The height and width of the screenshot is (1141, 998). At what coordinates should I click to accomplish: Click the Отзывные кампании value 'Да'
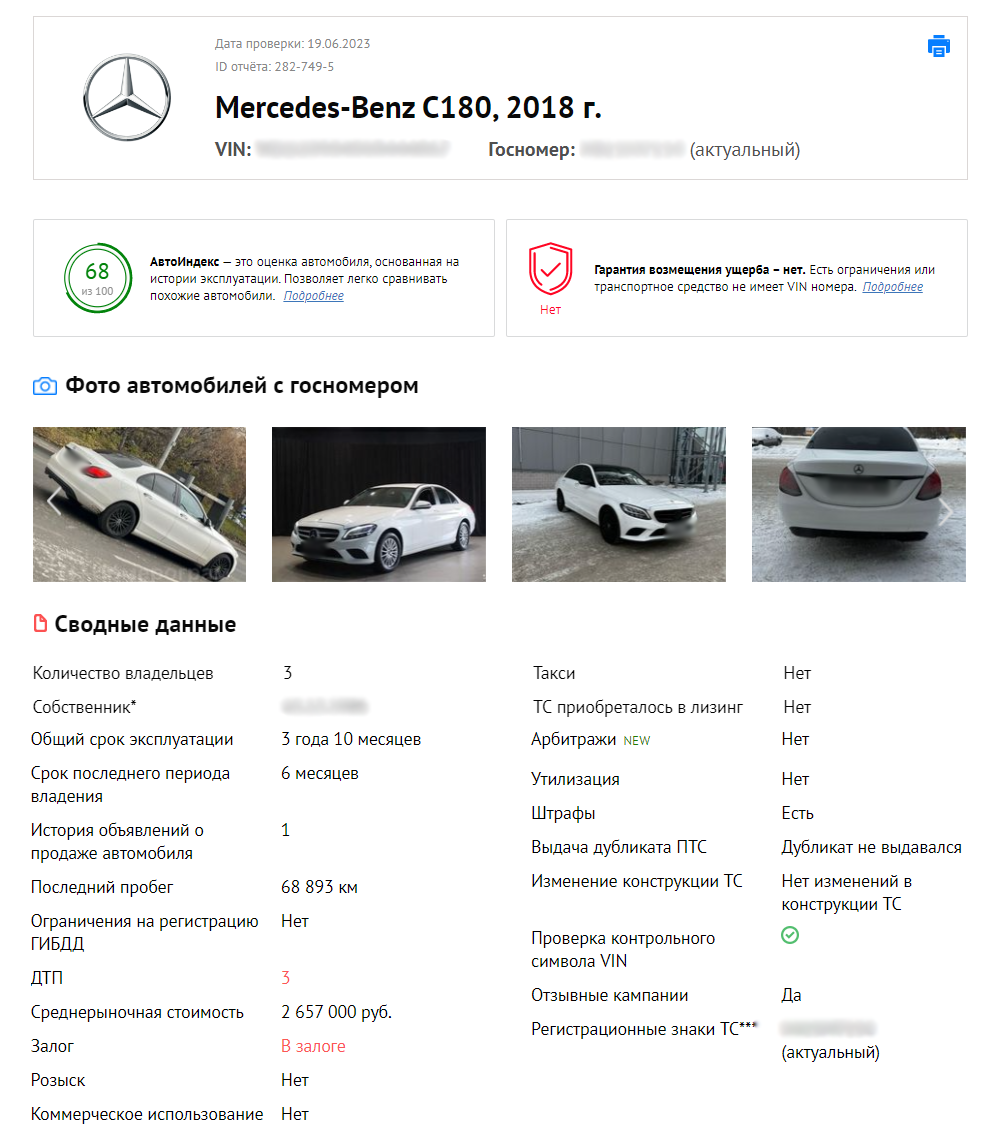click(x=791, y=995)
